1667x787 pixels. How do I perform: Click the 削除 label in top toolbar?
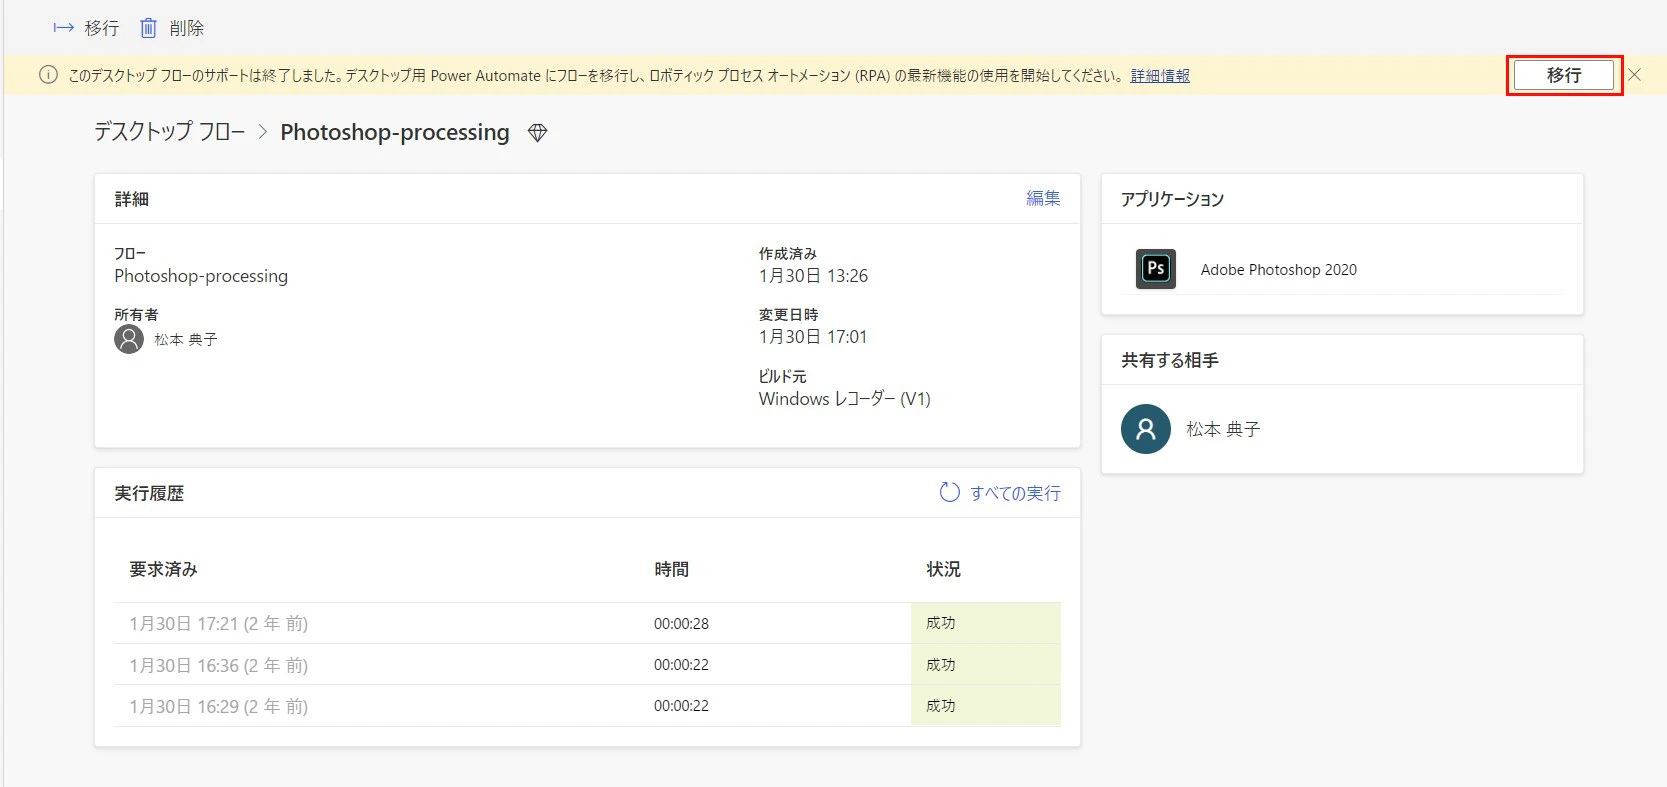click(186, 28)
